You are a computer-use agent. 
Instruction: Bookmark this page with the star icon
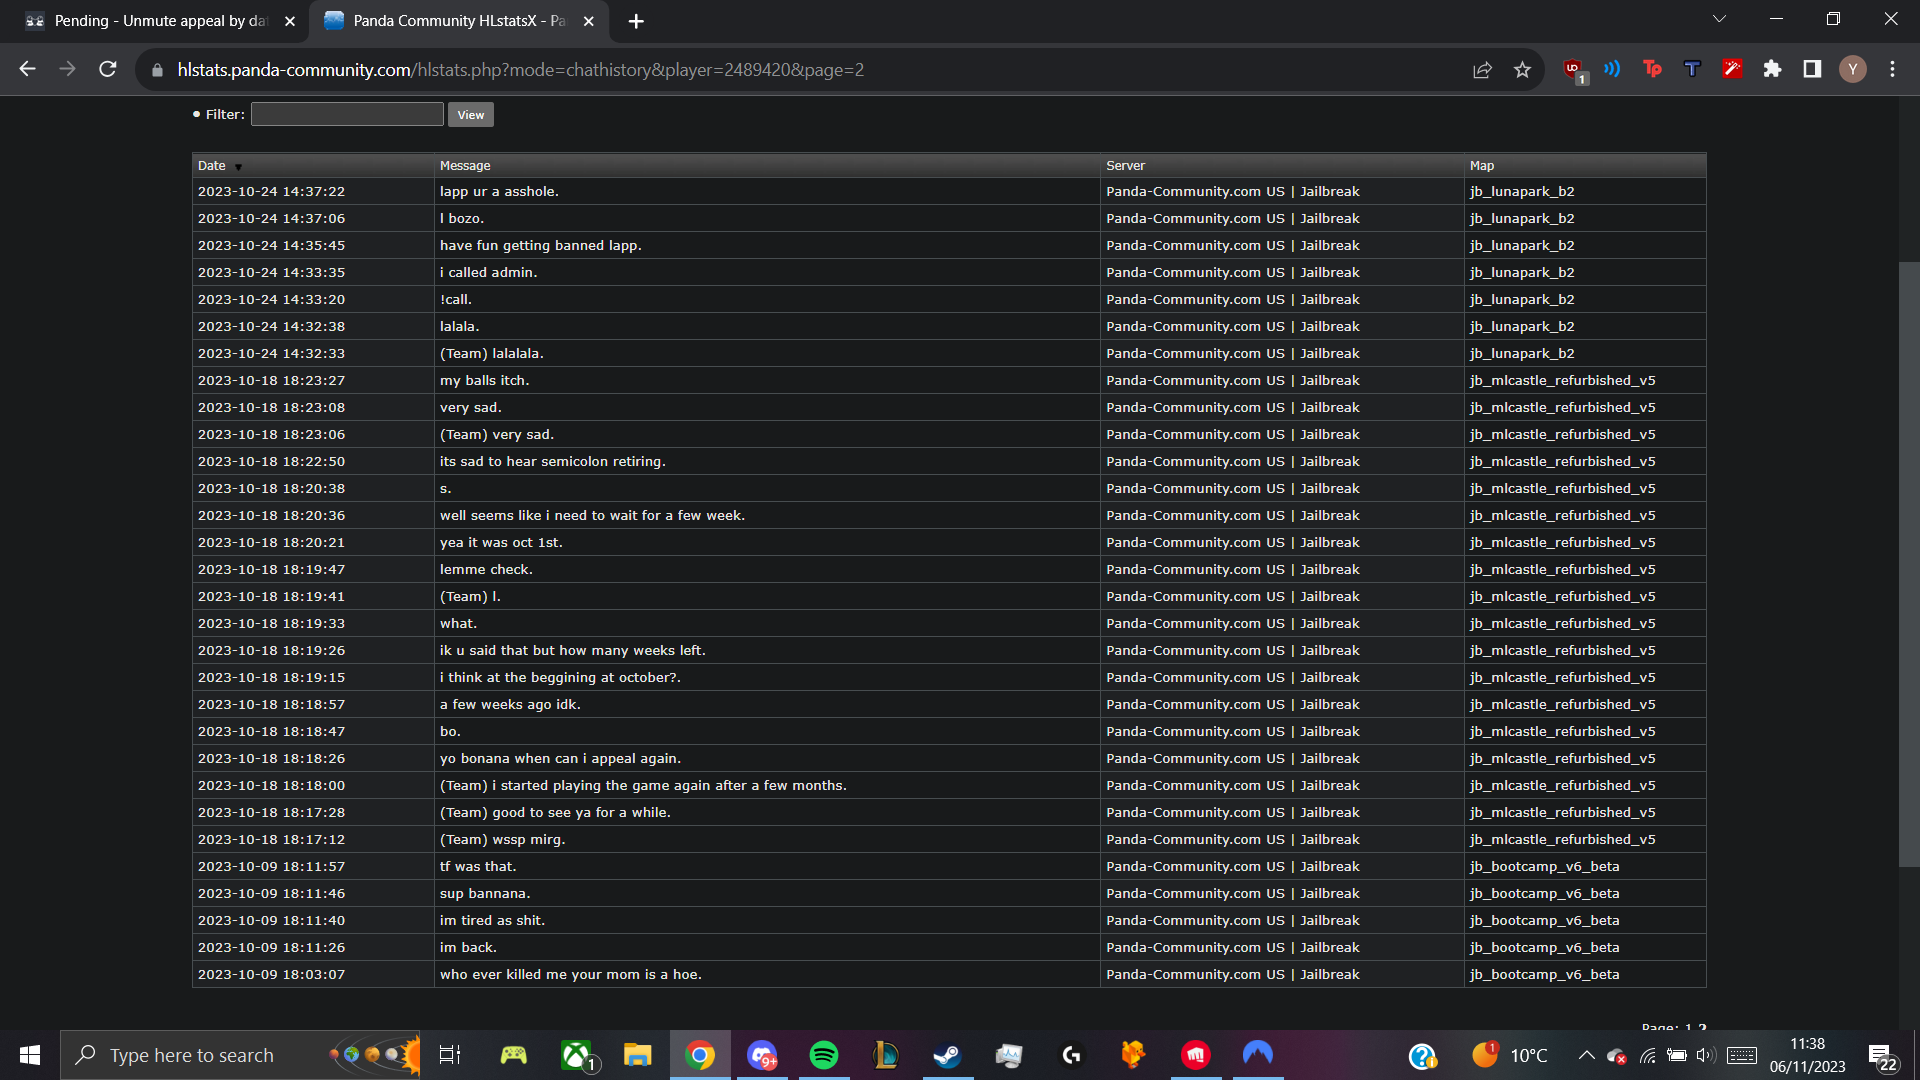(x=1522, y=70)
